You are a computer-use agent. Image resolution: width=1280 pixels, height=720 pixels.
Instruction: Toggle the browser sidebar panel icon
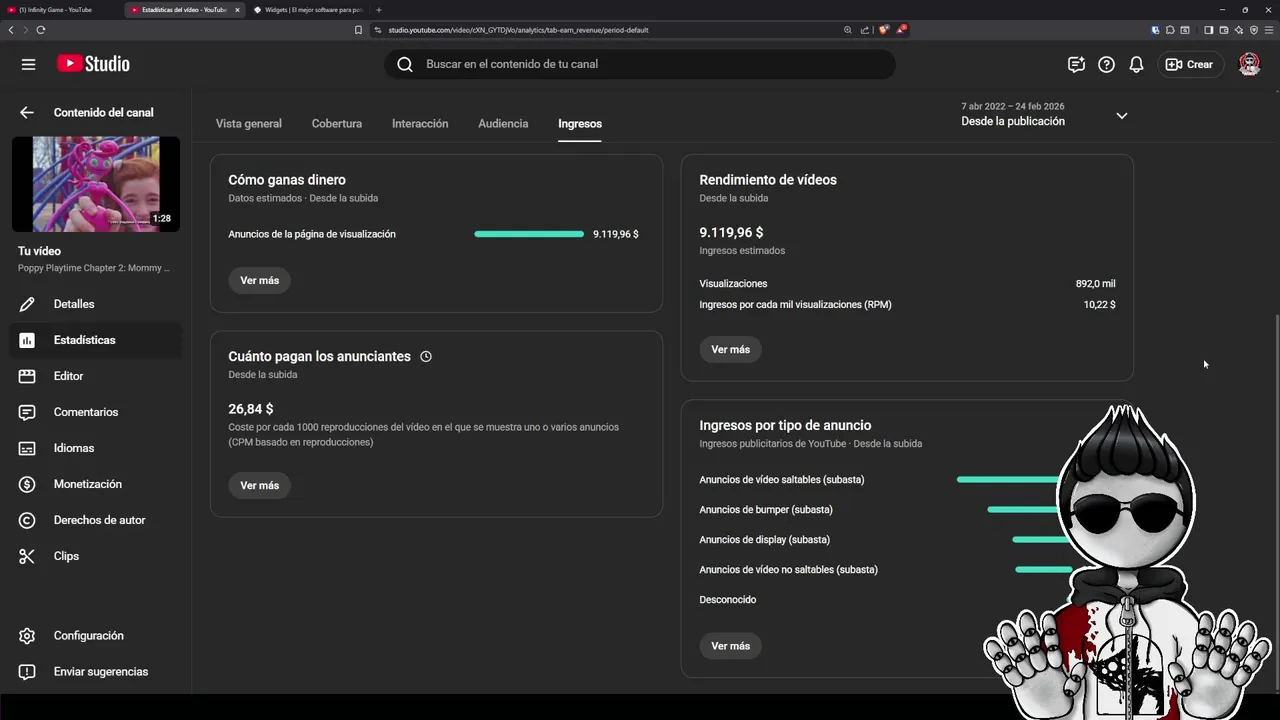(1208, 30)
